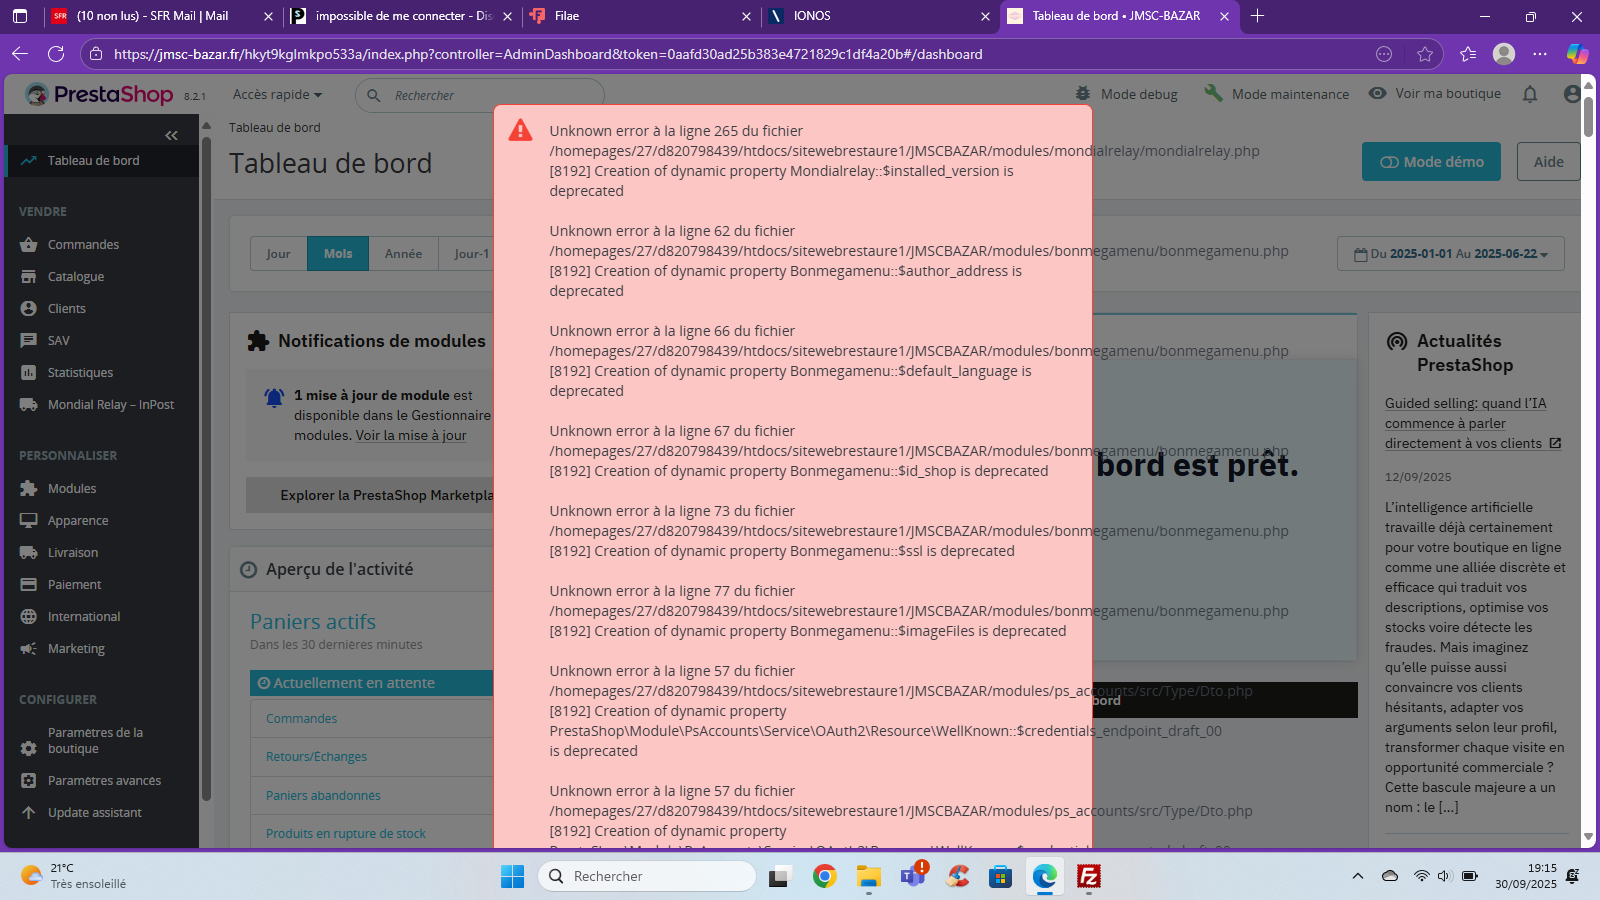Image resolution: width=1600 pixels, height=900 pixels.
Task: Click the Apparence monitor icon
Action: coord(28,520)
